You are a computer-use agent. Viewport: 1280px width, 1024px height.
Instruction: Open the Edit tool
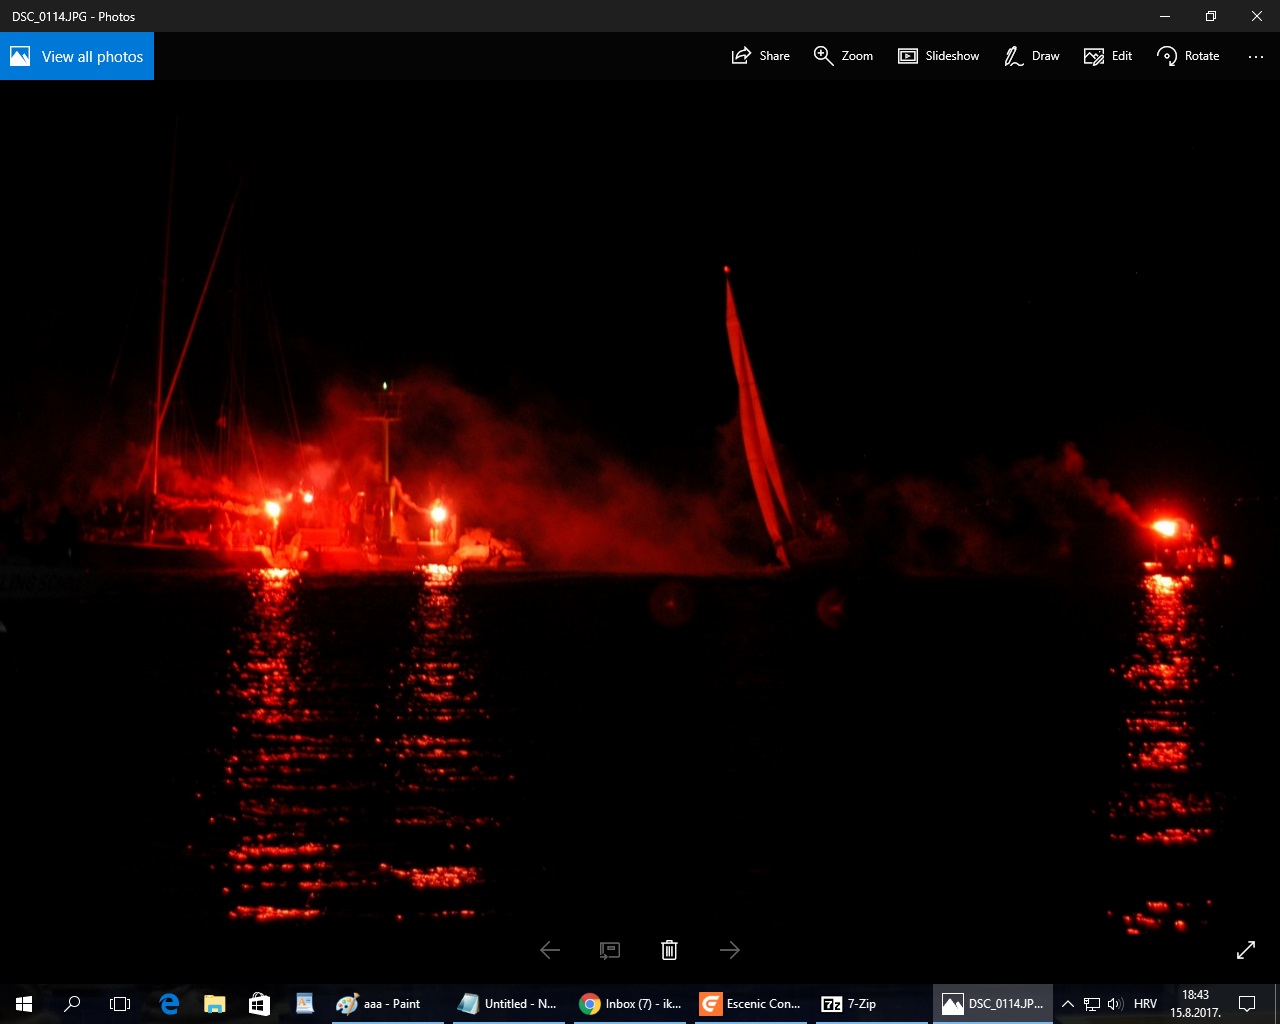pos(1107,56)
